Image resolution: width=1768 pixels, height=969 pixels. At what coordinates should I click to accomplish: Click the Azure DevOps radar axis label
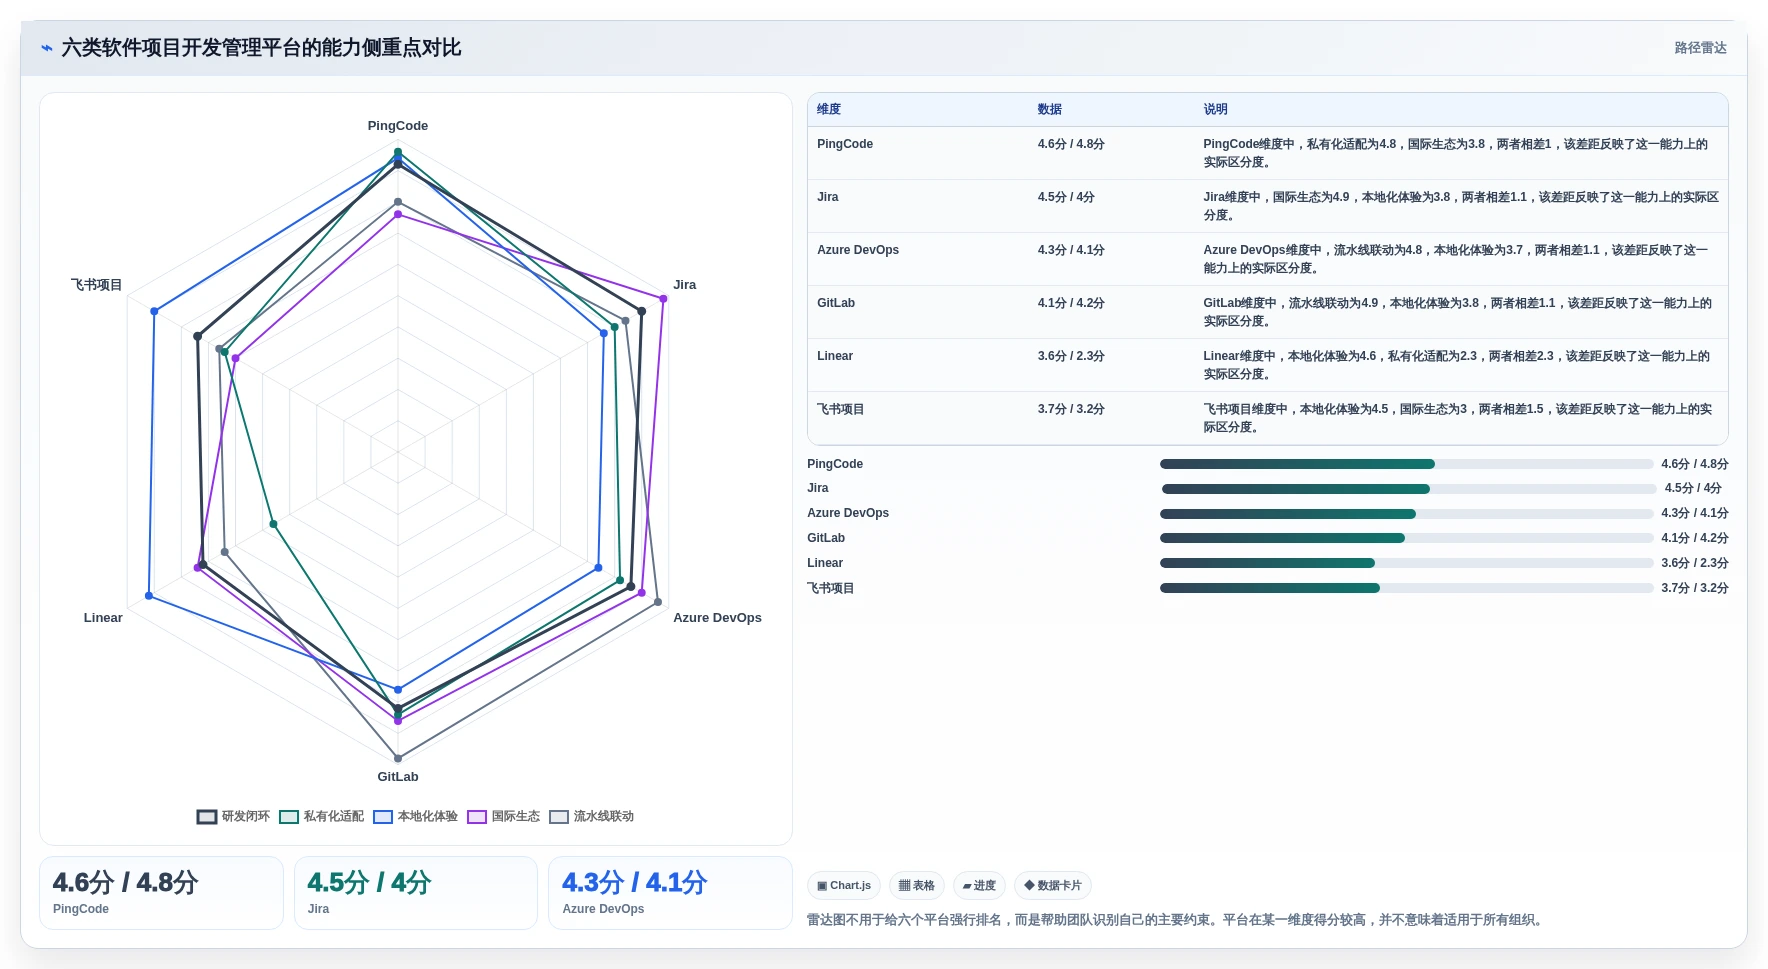click(717, 618)
